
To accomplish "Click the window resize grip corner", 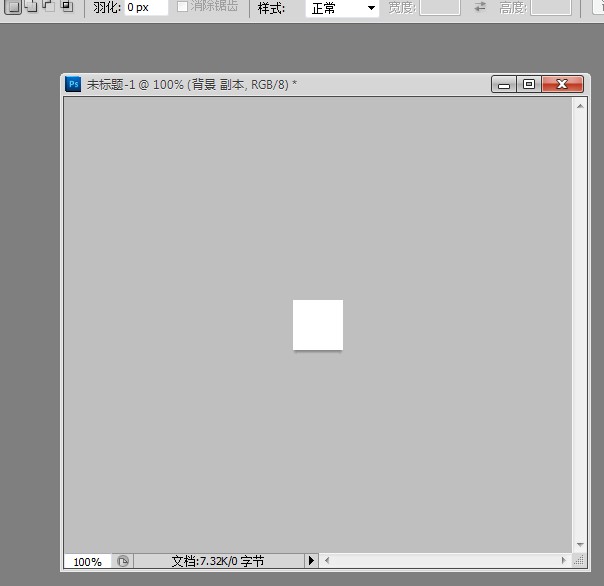I will pos(579,560).
